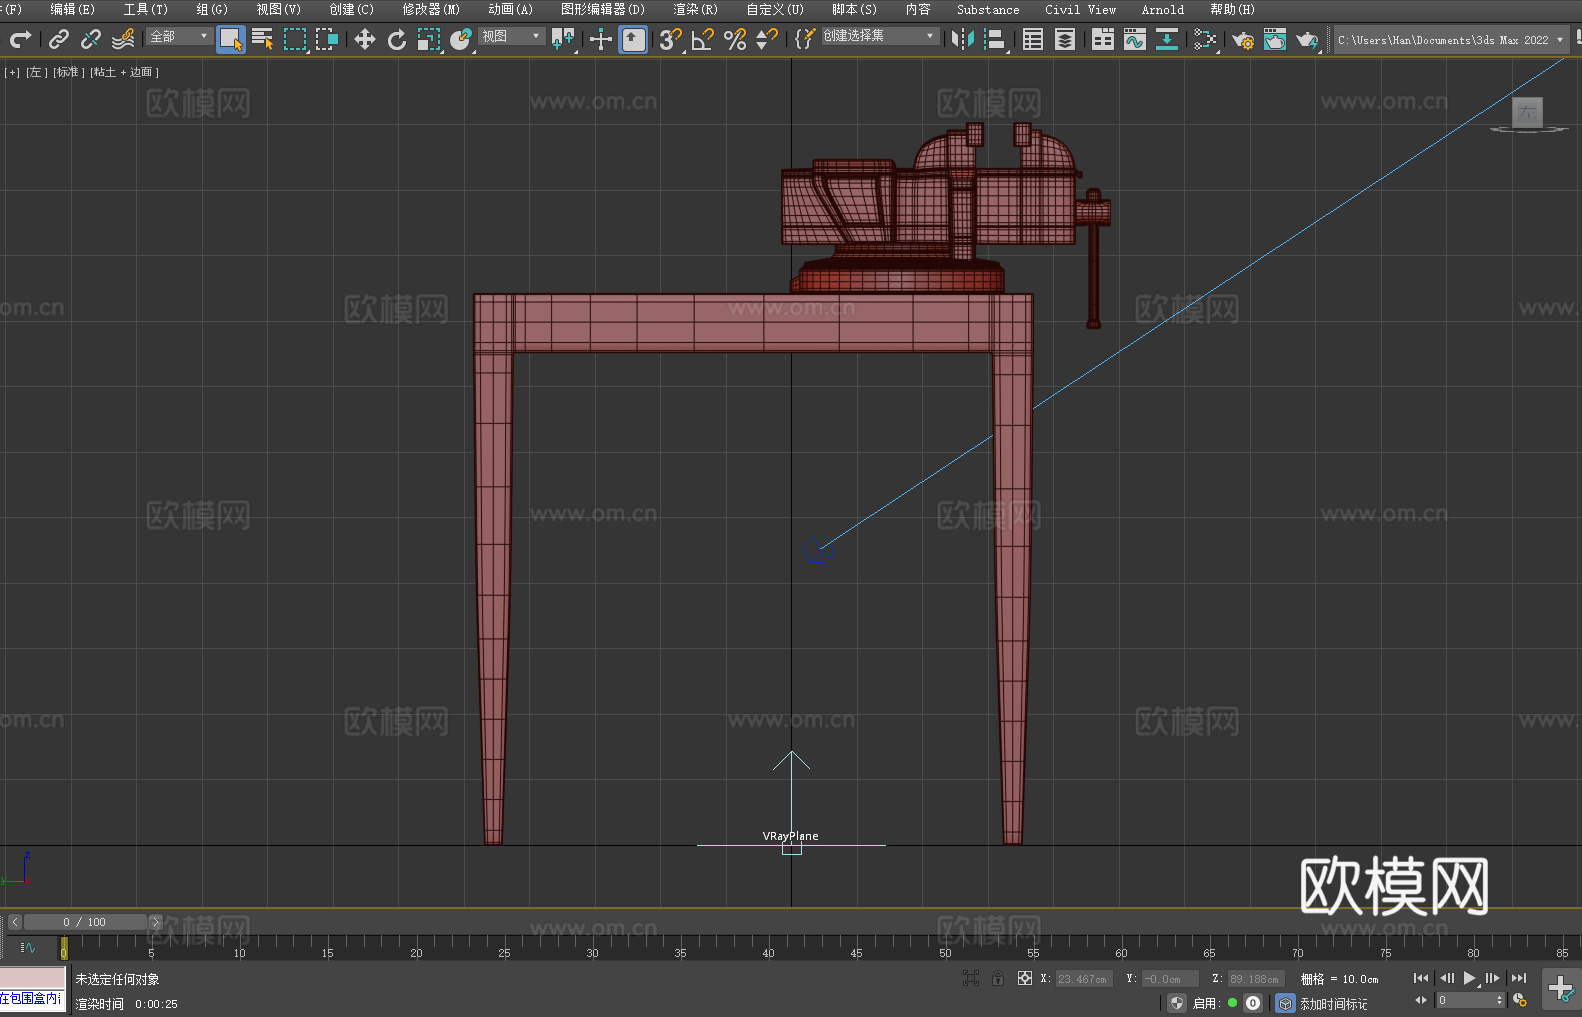This screenshot has height=1017, width=1582.
Task: Open the selection filter dropdown showing 全部
Action: (x=179, y=36)
